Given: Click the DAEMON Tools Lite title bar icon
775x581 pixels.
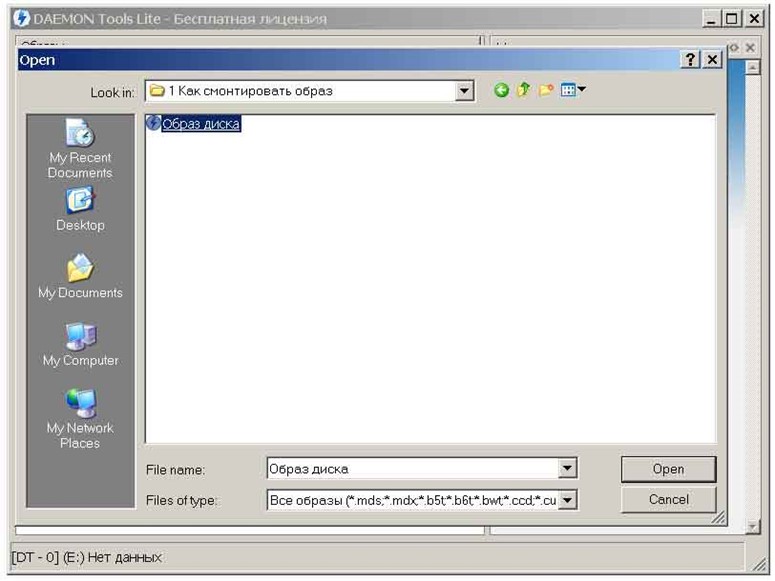Looking at the screenshot, I should [22, 19].
